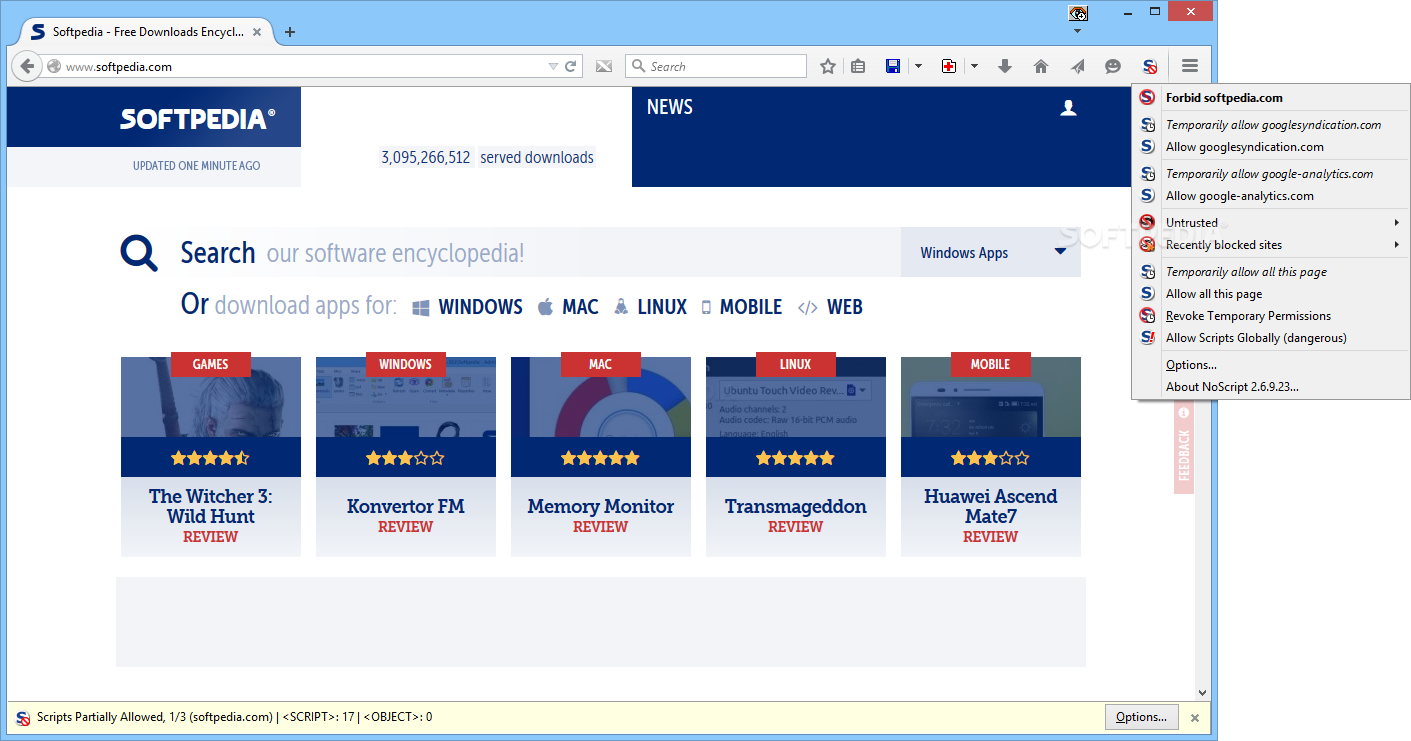Open dropdown next to red cross icon

(974, 66)
